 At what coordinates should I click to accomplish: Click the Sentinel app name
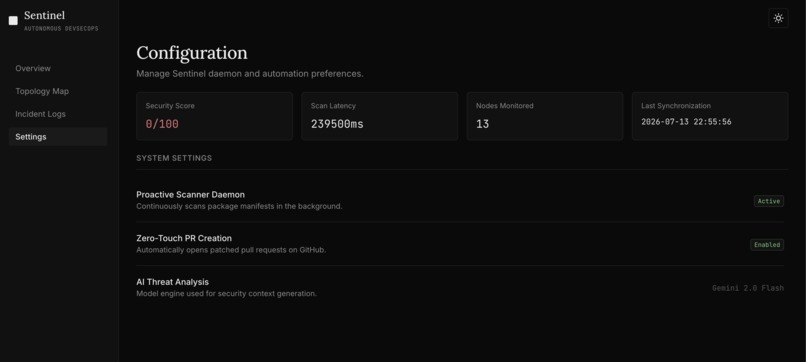[44, 15]
